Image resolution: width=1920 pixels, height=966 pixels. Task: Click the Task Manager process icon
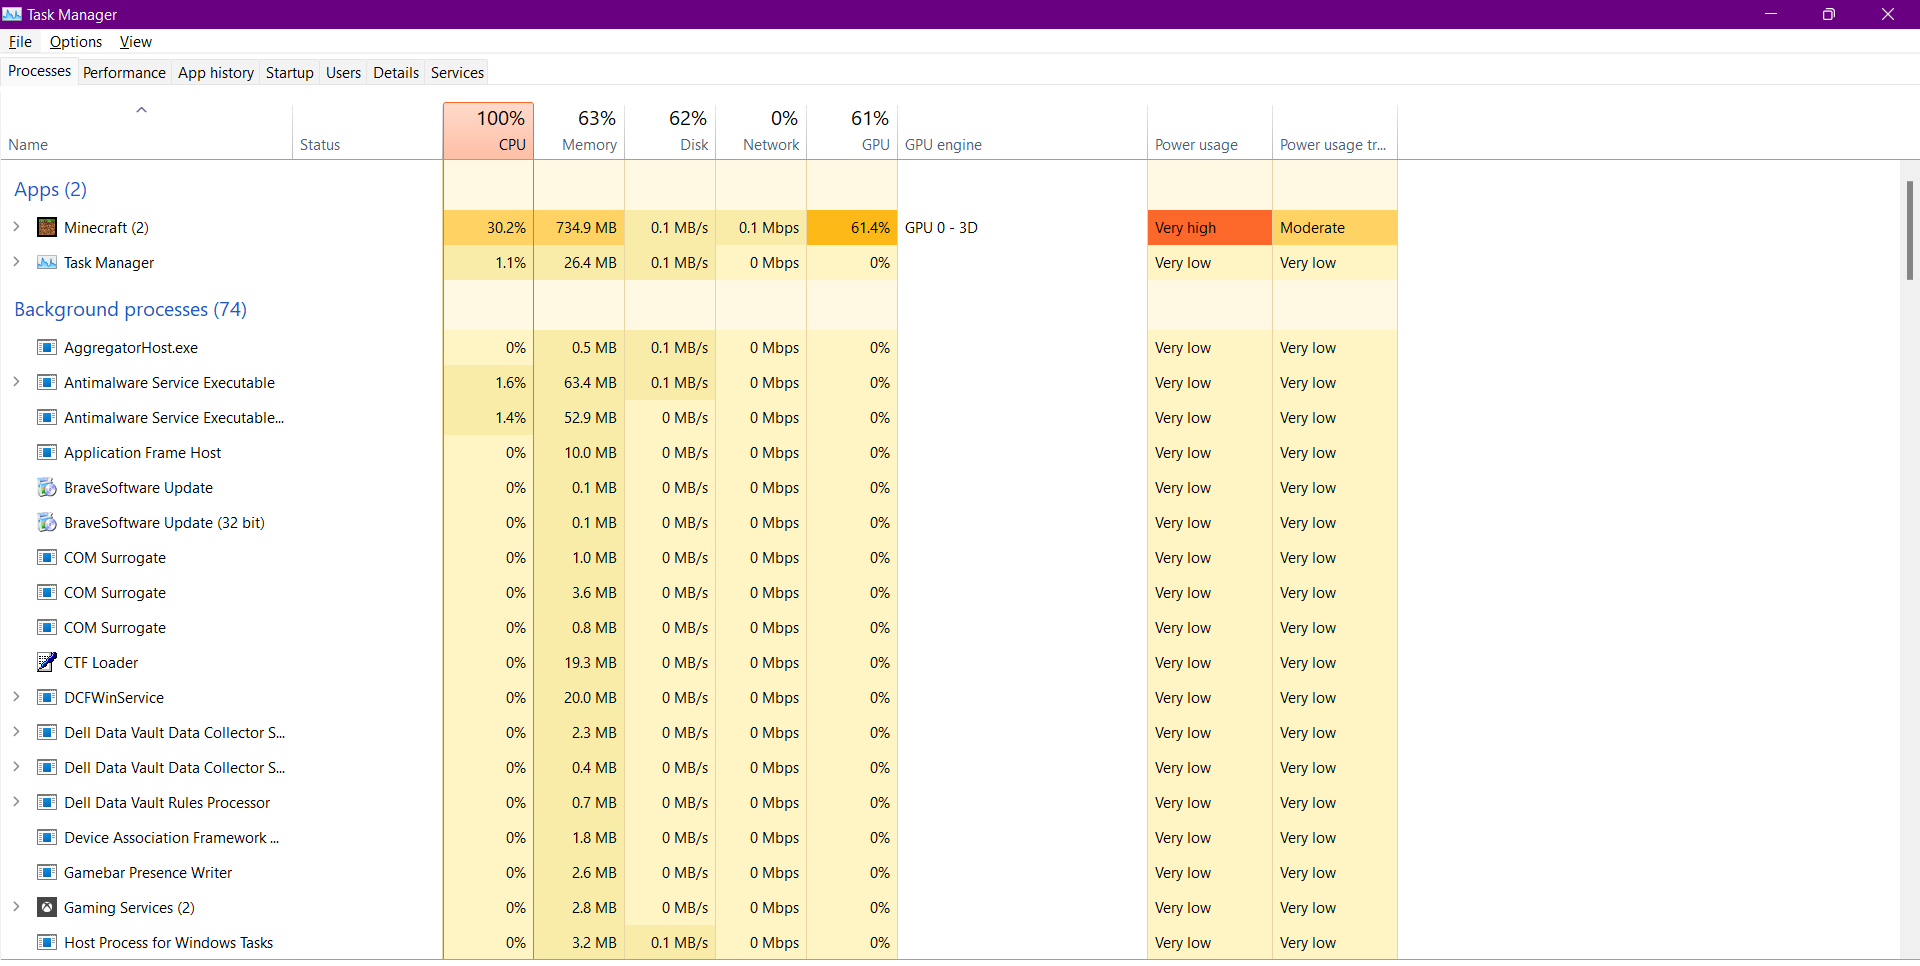click(x=47, y=263)
